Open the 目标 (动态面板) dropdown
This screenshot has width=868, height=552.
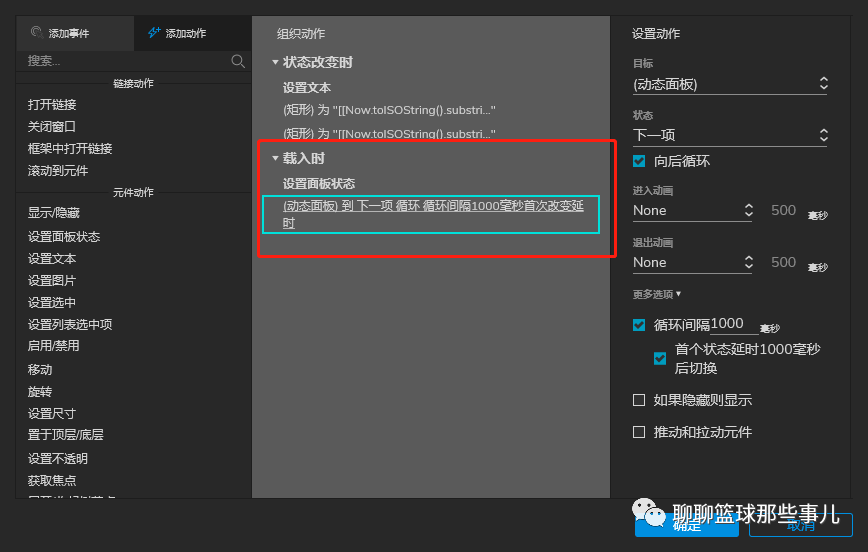click(730, 84)
